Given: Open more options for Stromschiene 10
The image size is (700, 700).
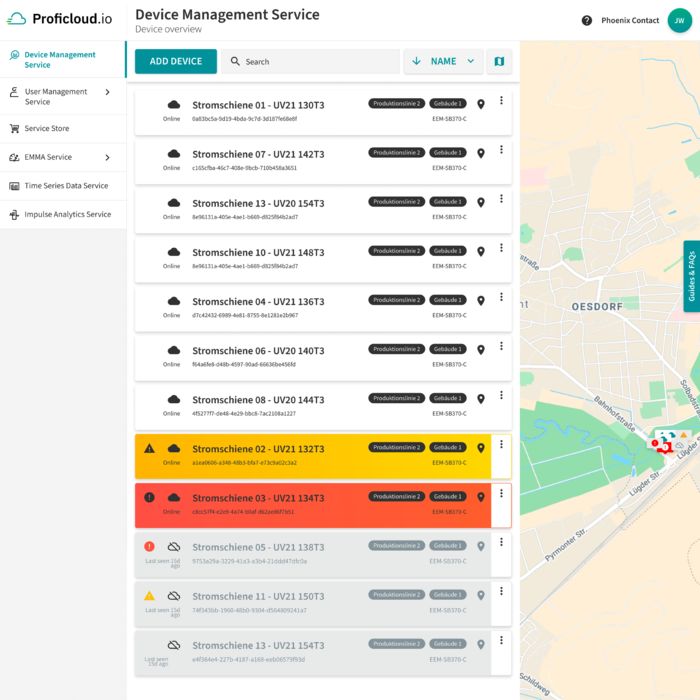Looking at the screenshot, I should click(x=501, y=248).
